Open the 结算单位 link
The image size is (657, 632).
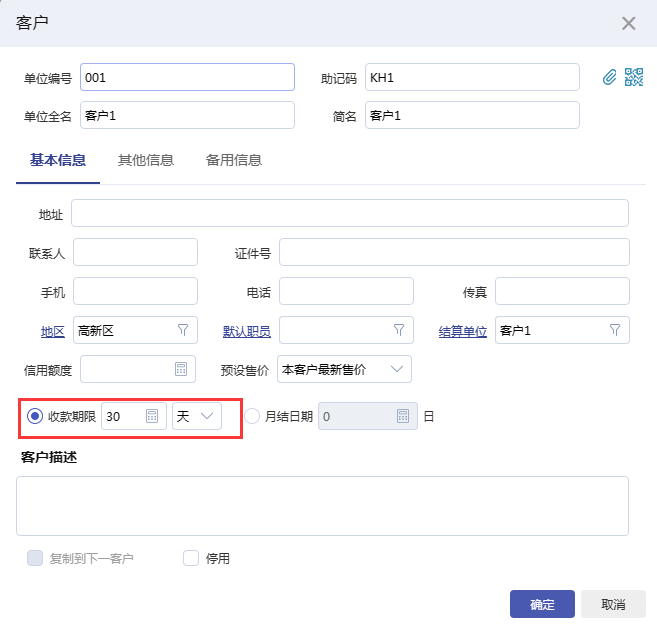[x=462, y=331]
